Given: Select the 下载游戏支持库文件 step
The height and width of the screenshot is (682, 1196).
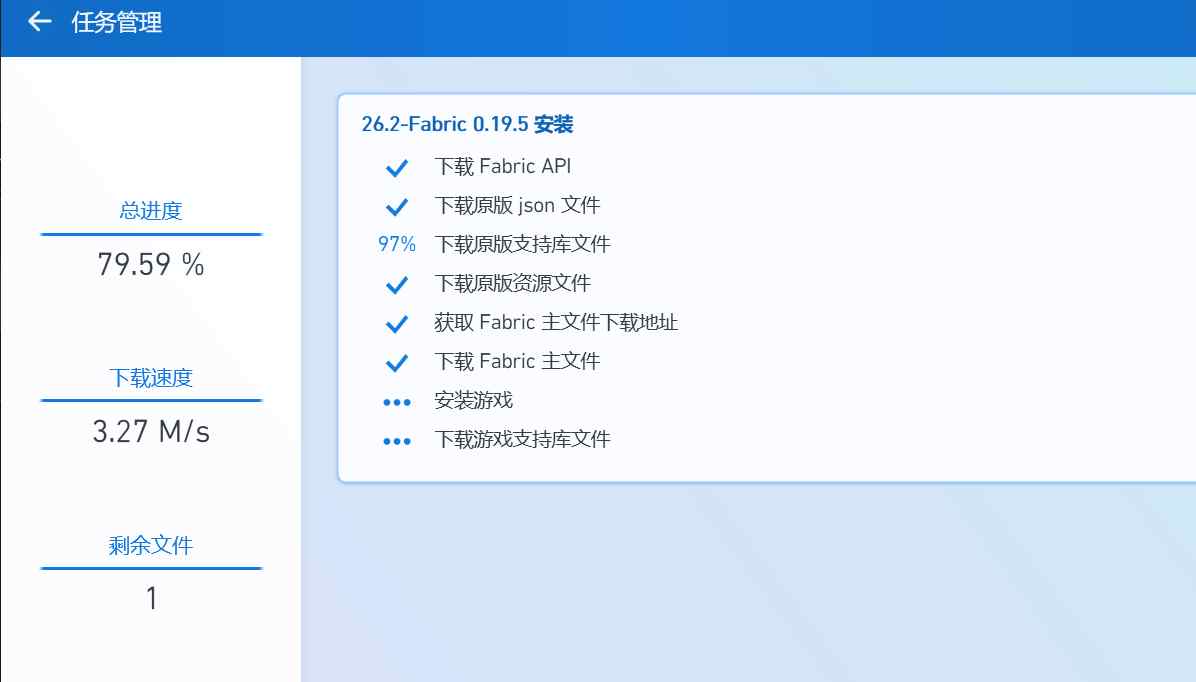Looking at the screenshot, I should tap(522, 439).
